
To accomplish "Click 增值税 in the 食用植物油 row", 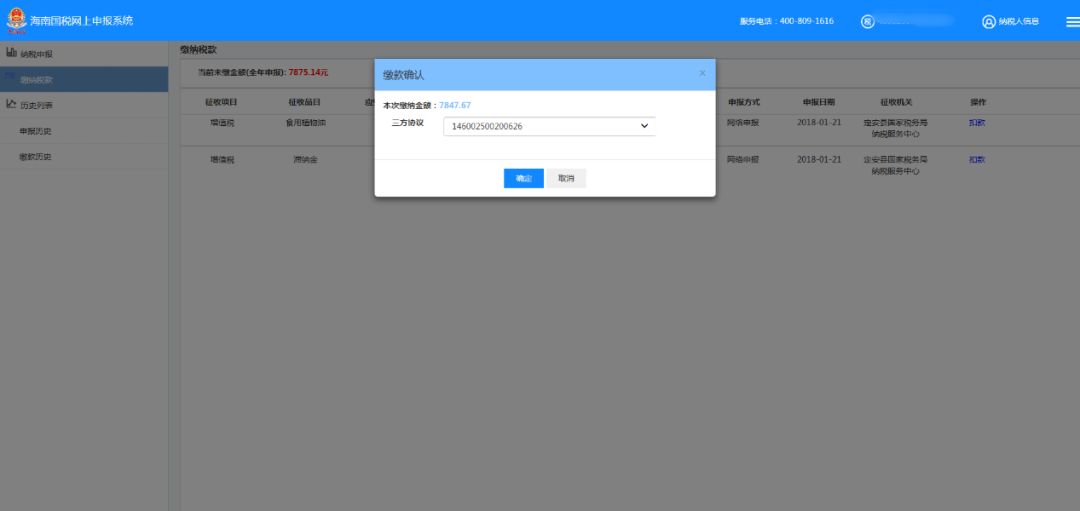I will (x=222, y=123).
